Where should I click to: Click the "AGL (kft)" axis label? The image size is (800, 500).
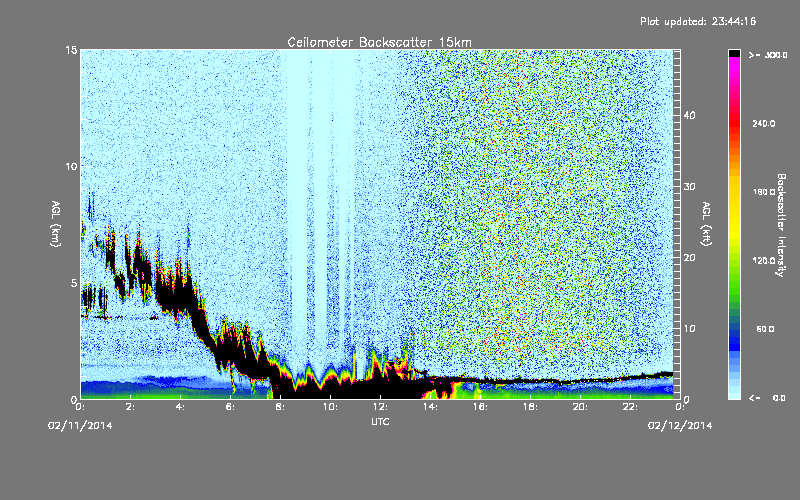coord(707,224)
